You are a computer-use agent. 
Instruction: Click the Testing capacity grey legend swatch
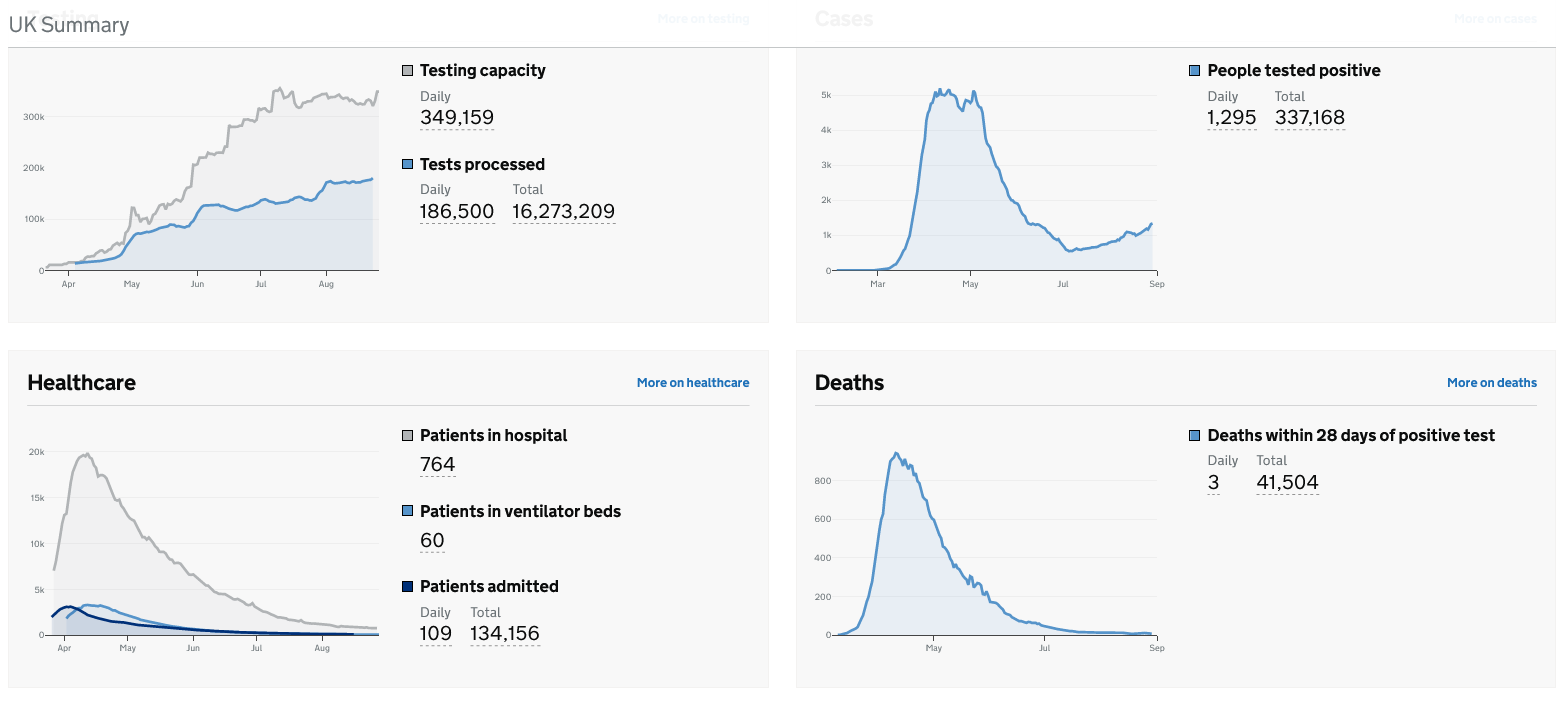[407, 71]
